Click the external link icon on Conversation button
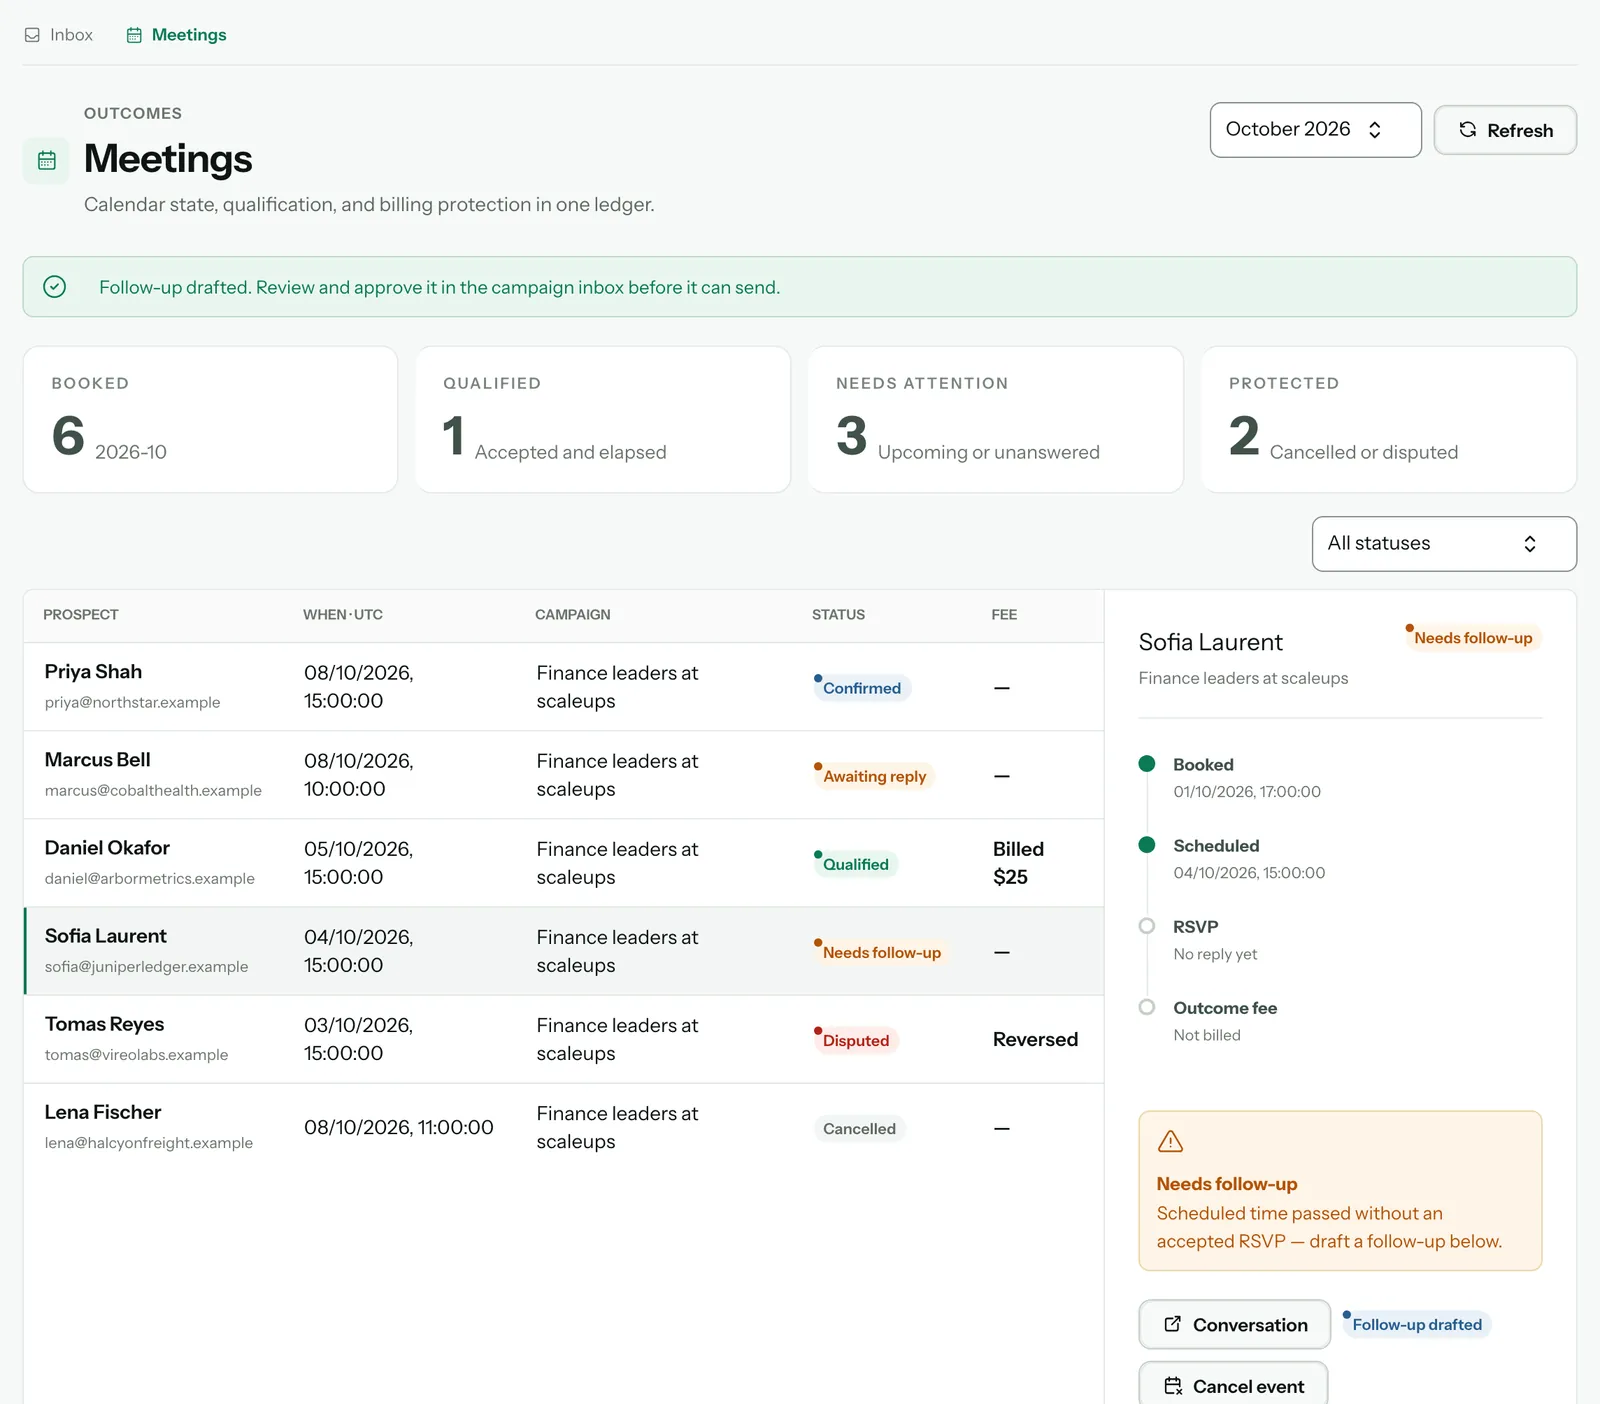 [1172, 1324]
